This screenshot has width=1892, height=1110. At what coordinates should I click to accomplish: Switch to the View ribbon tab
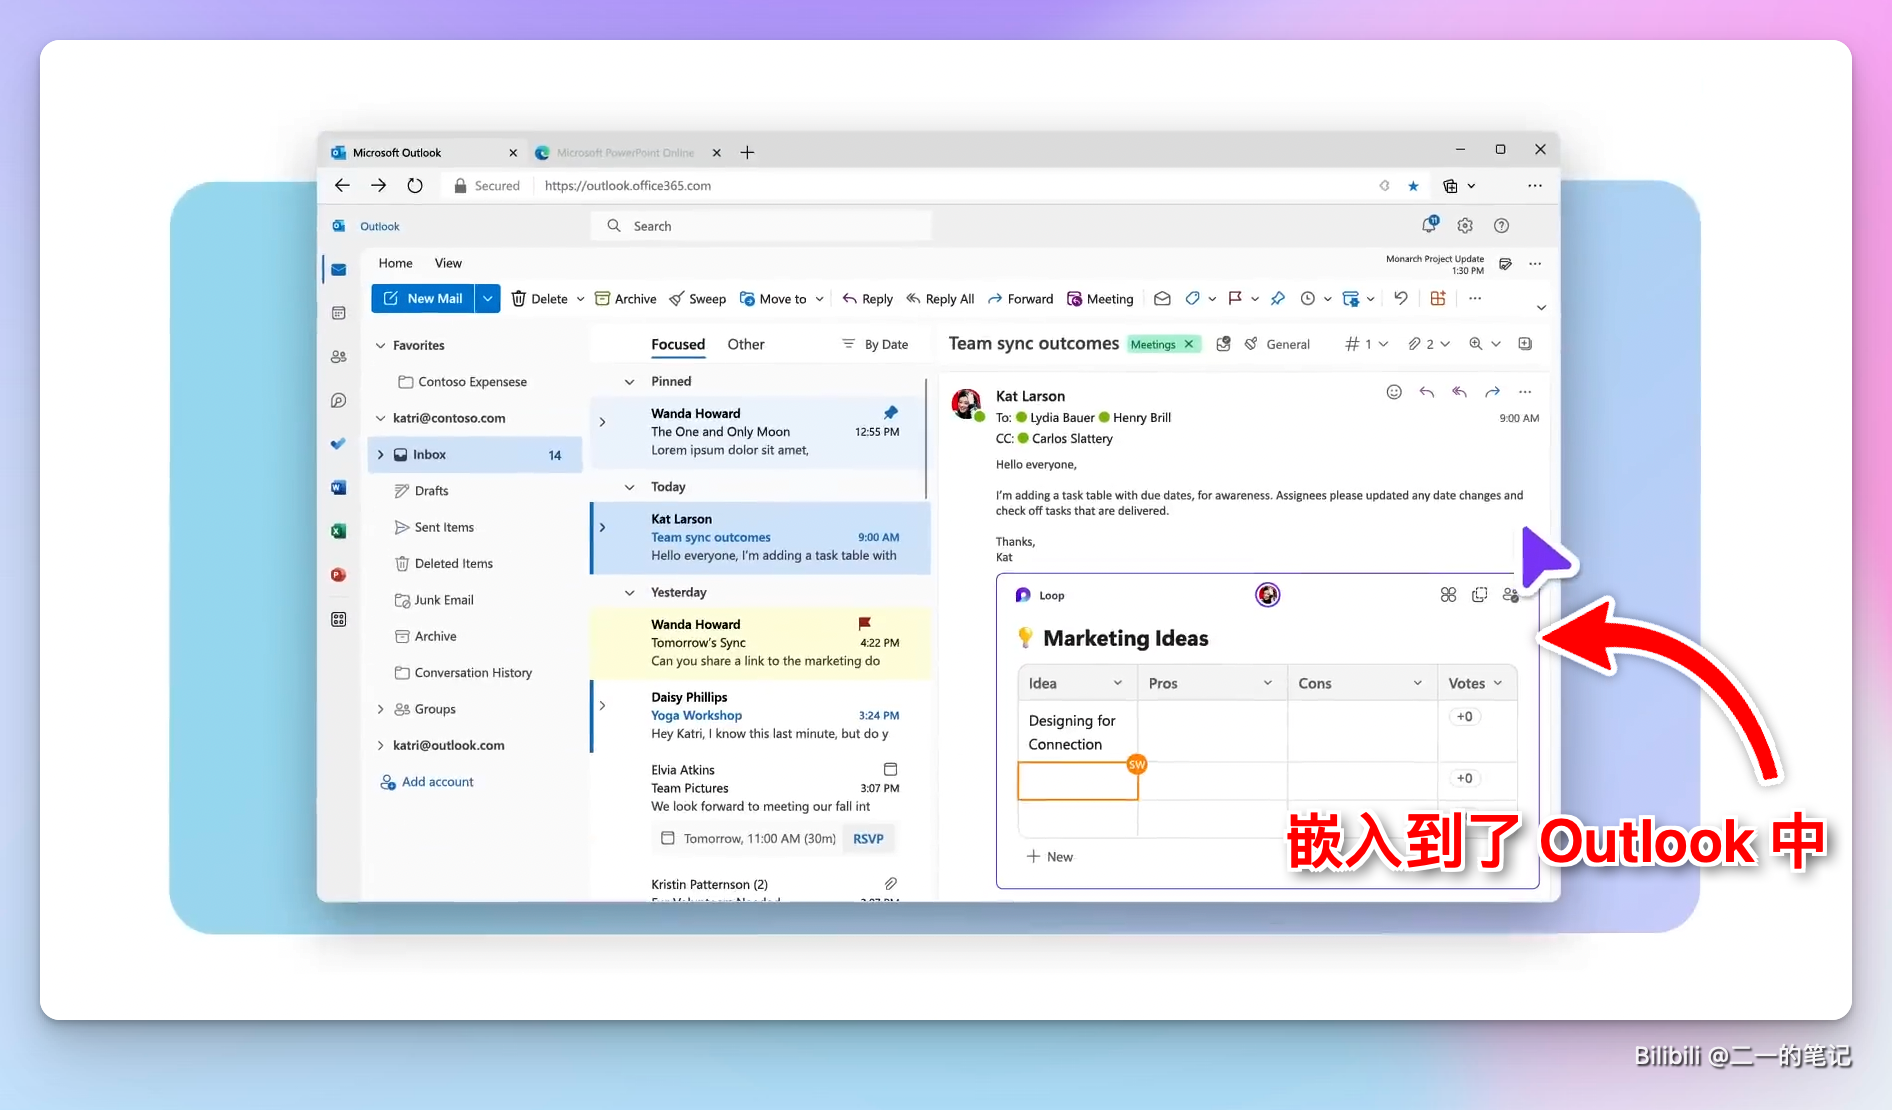tap(448, 263)
